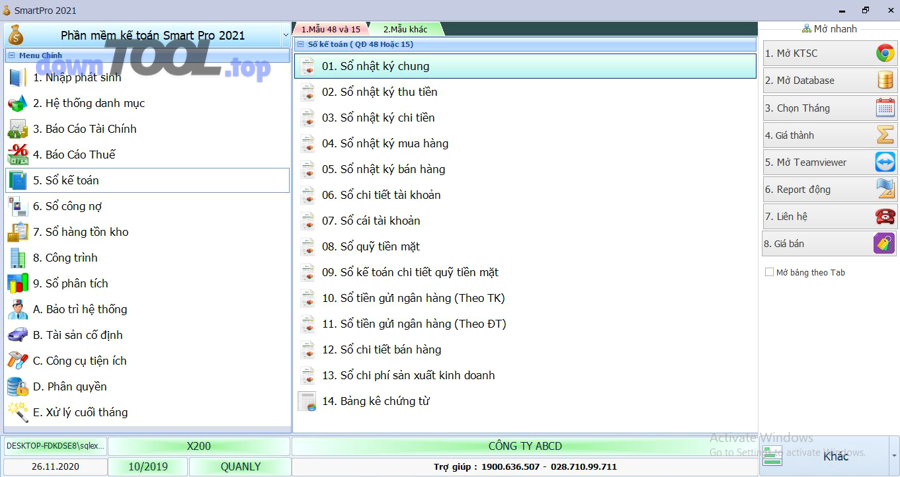Click the 8. Giá bán button
900x477 pixels.
coord(829,243)
